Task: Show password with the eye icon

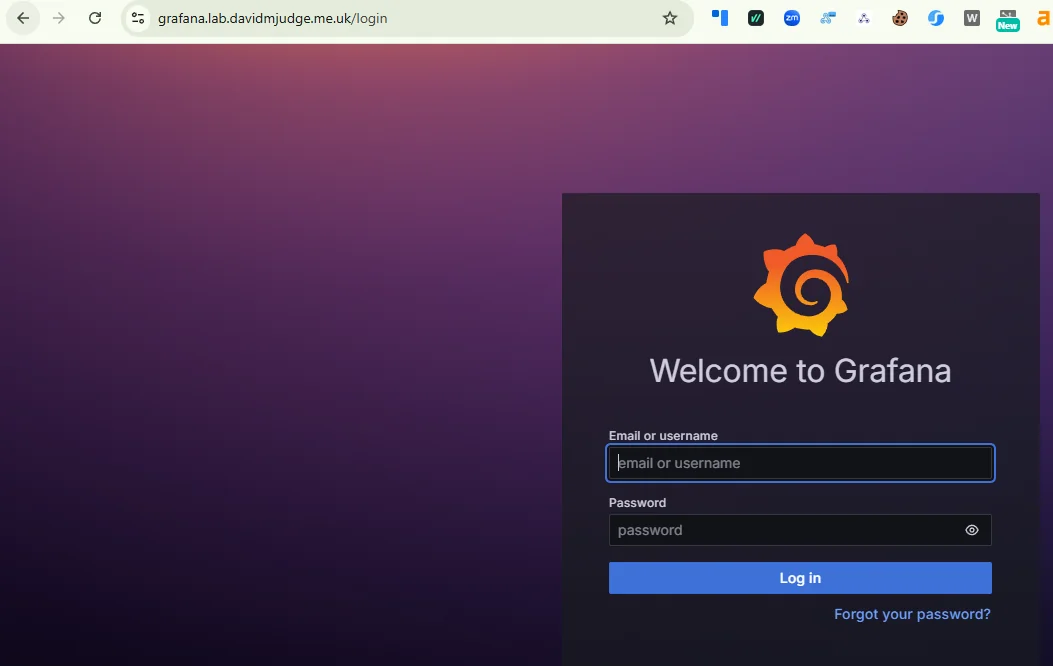Action: tap(972, 530)
